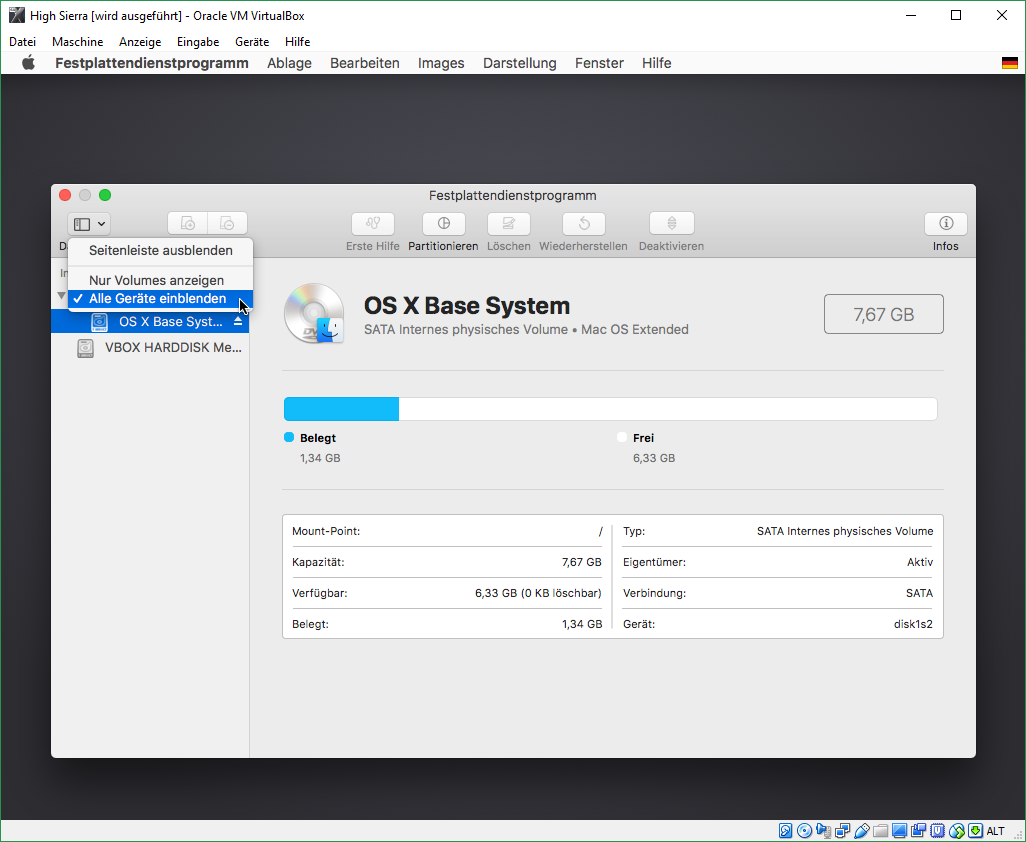
Task: Click the German flag input source icon
Action: (1010, 63)
